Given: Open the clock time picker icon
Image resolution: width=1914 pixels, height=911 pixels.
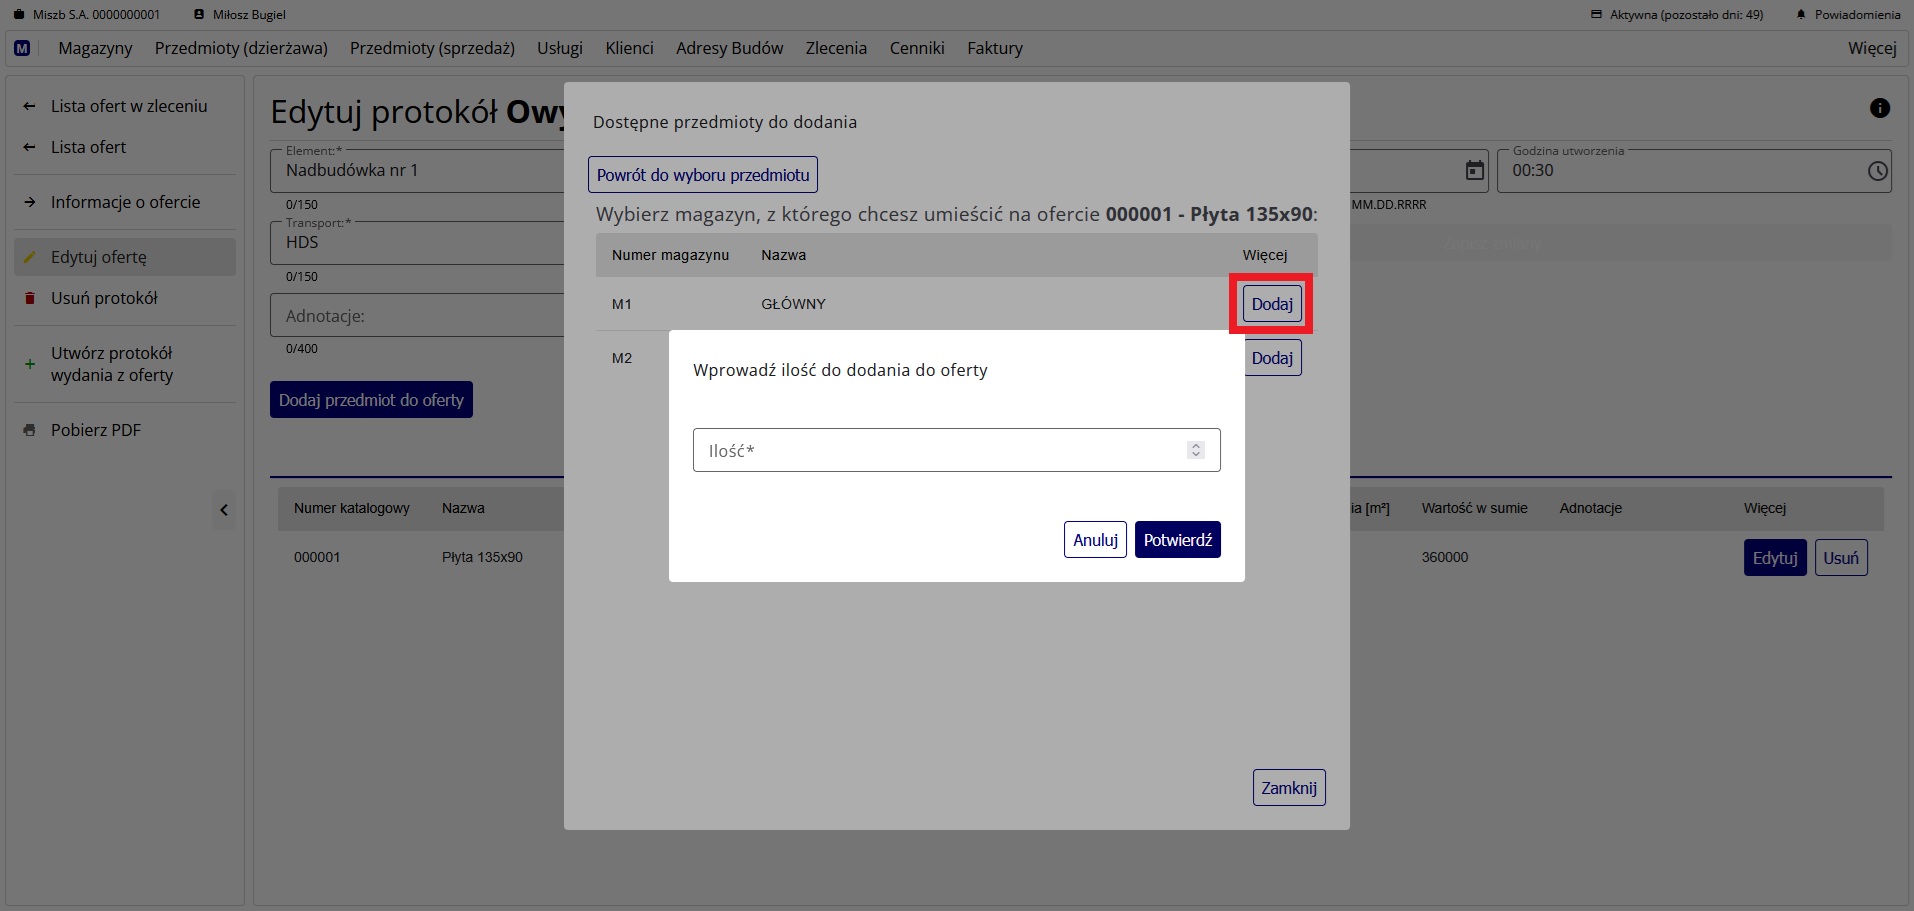Looking at the screenshot, I should pyautogui.click(x=1877, y=171).
